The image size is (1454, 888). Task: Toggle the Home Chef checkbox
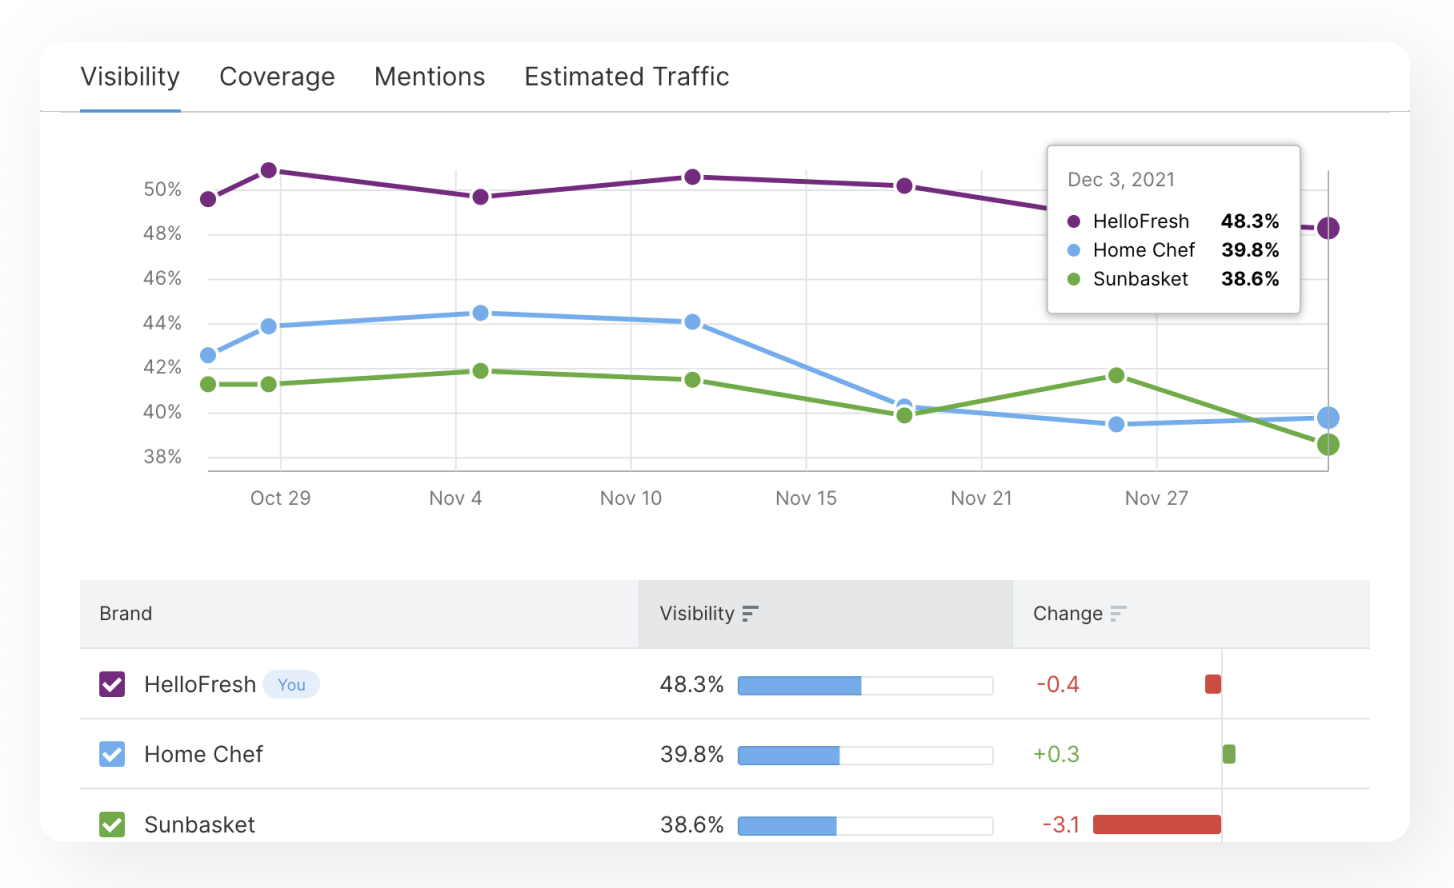(x=112, y=754)
